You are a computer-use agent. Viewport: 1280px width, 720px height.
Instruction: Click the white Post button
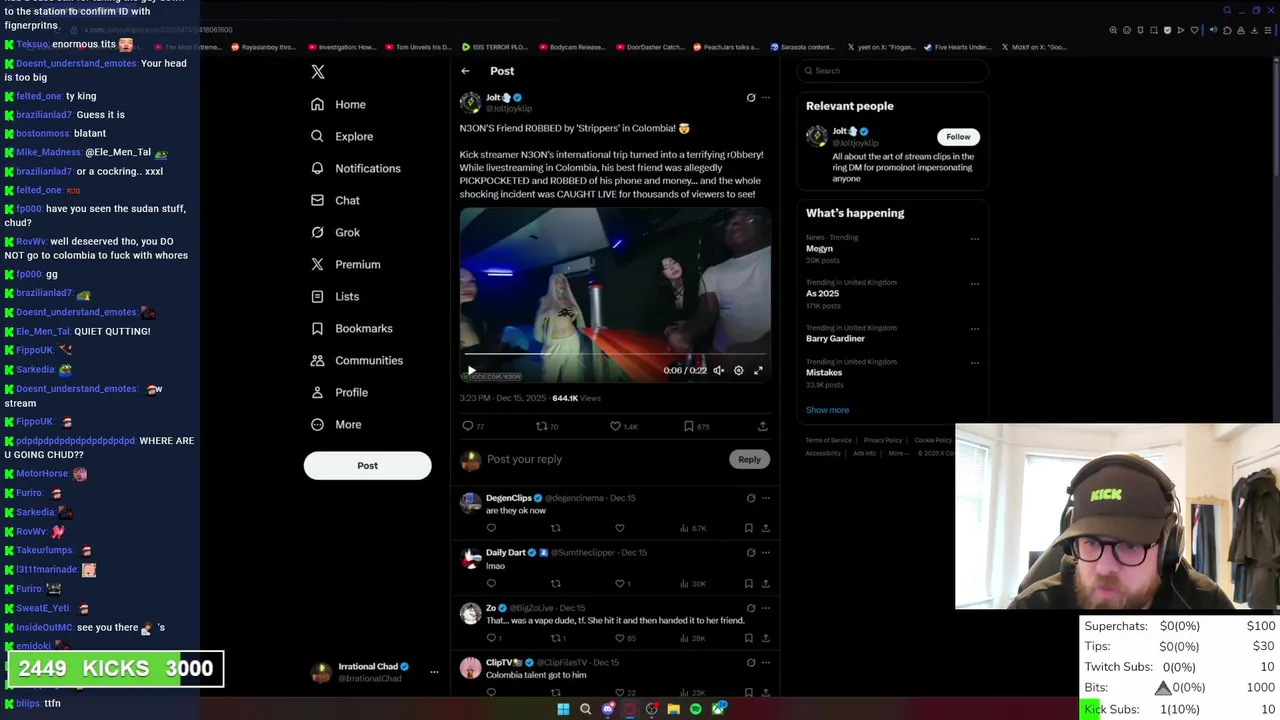(367, 465)
